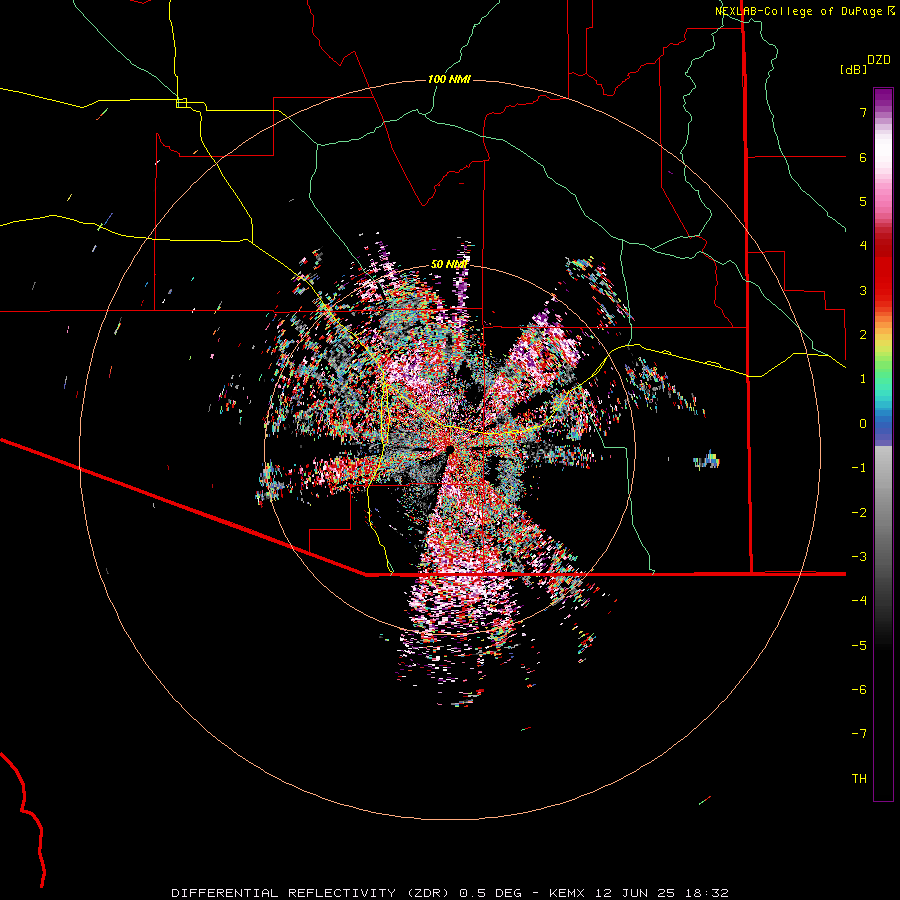The height and width of the screenshot is (900, 900).
Task: Click the small yellow square road marker
Action: [181, 103]
